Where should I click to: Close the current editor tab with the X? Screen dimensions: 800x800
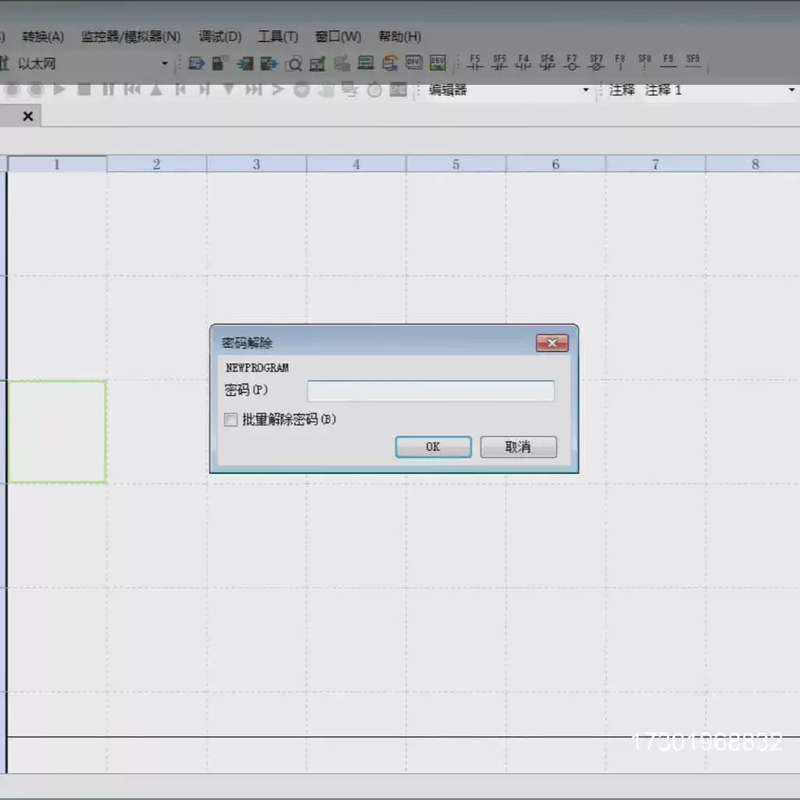coord(28,116)
